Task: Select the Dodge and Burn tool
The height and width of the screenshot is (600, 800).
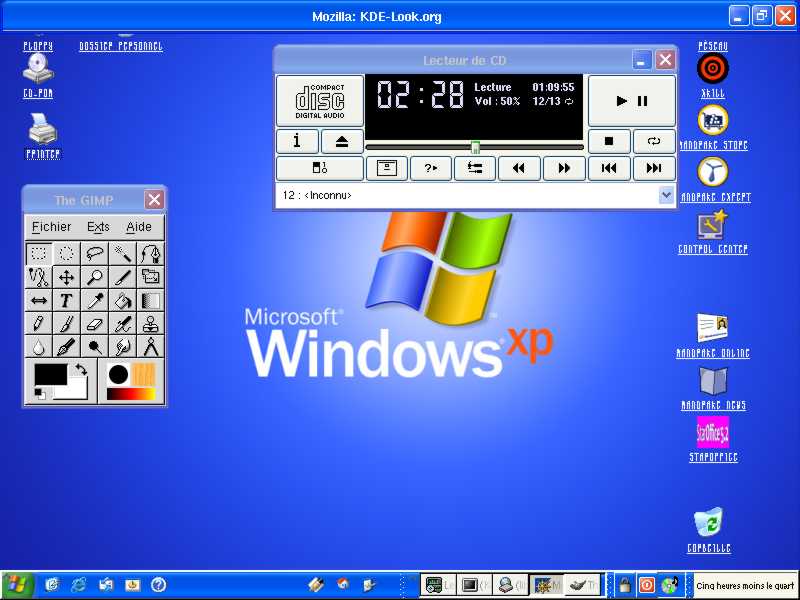Action: [x=94, y=347]
